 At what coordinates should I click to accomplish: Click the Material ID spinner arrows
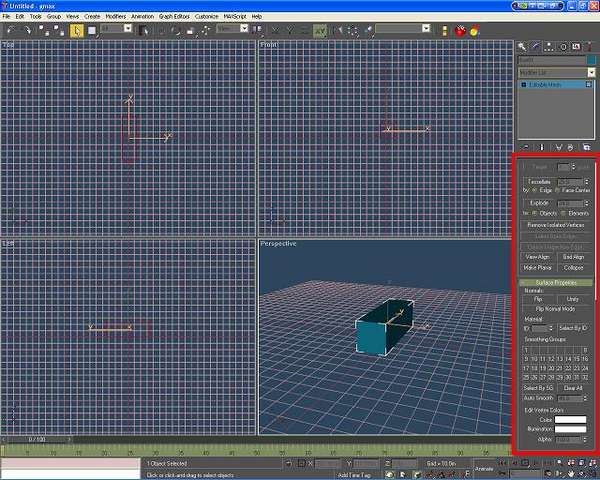[551, 328]
